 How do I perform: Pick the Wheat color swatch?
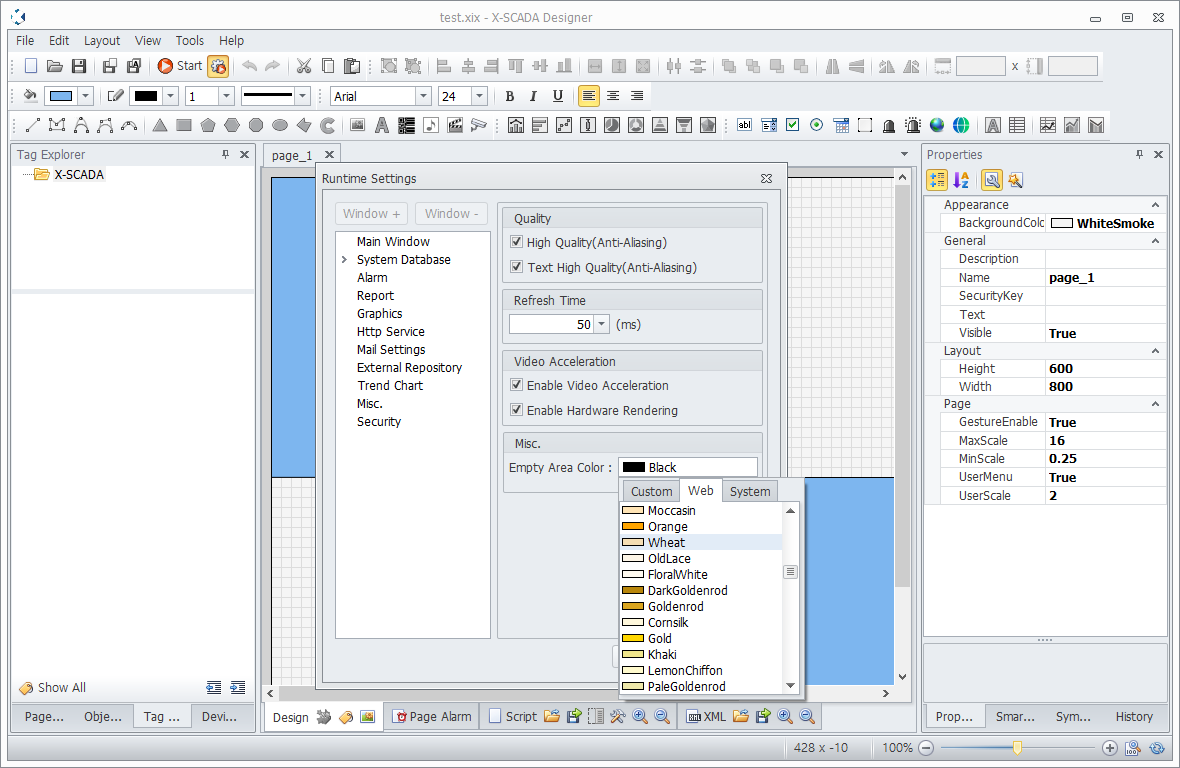pos(633,542)
